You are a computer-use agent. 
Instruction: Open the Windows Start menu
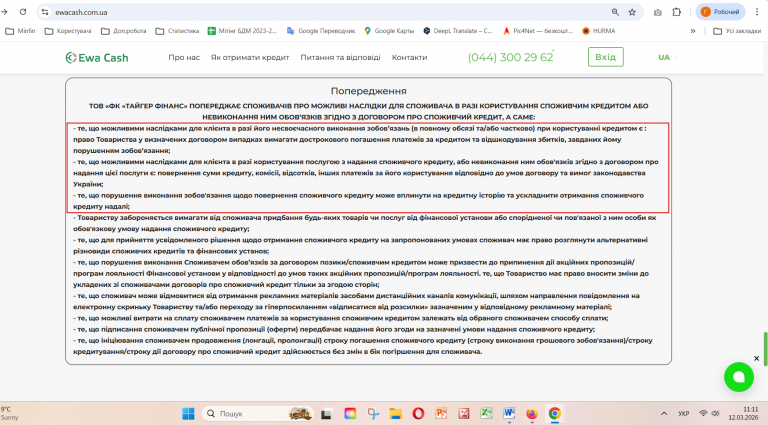(188, 414)
